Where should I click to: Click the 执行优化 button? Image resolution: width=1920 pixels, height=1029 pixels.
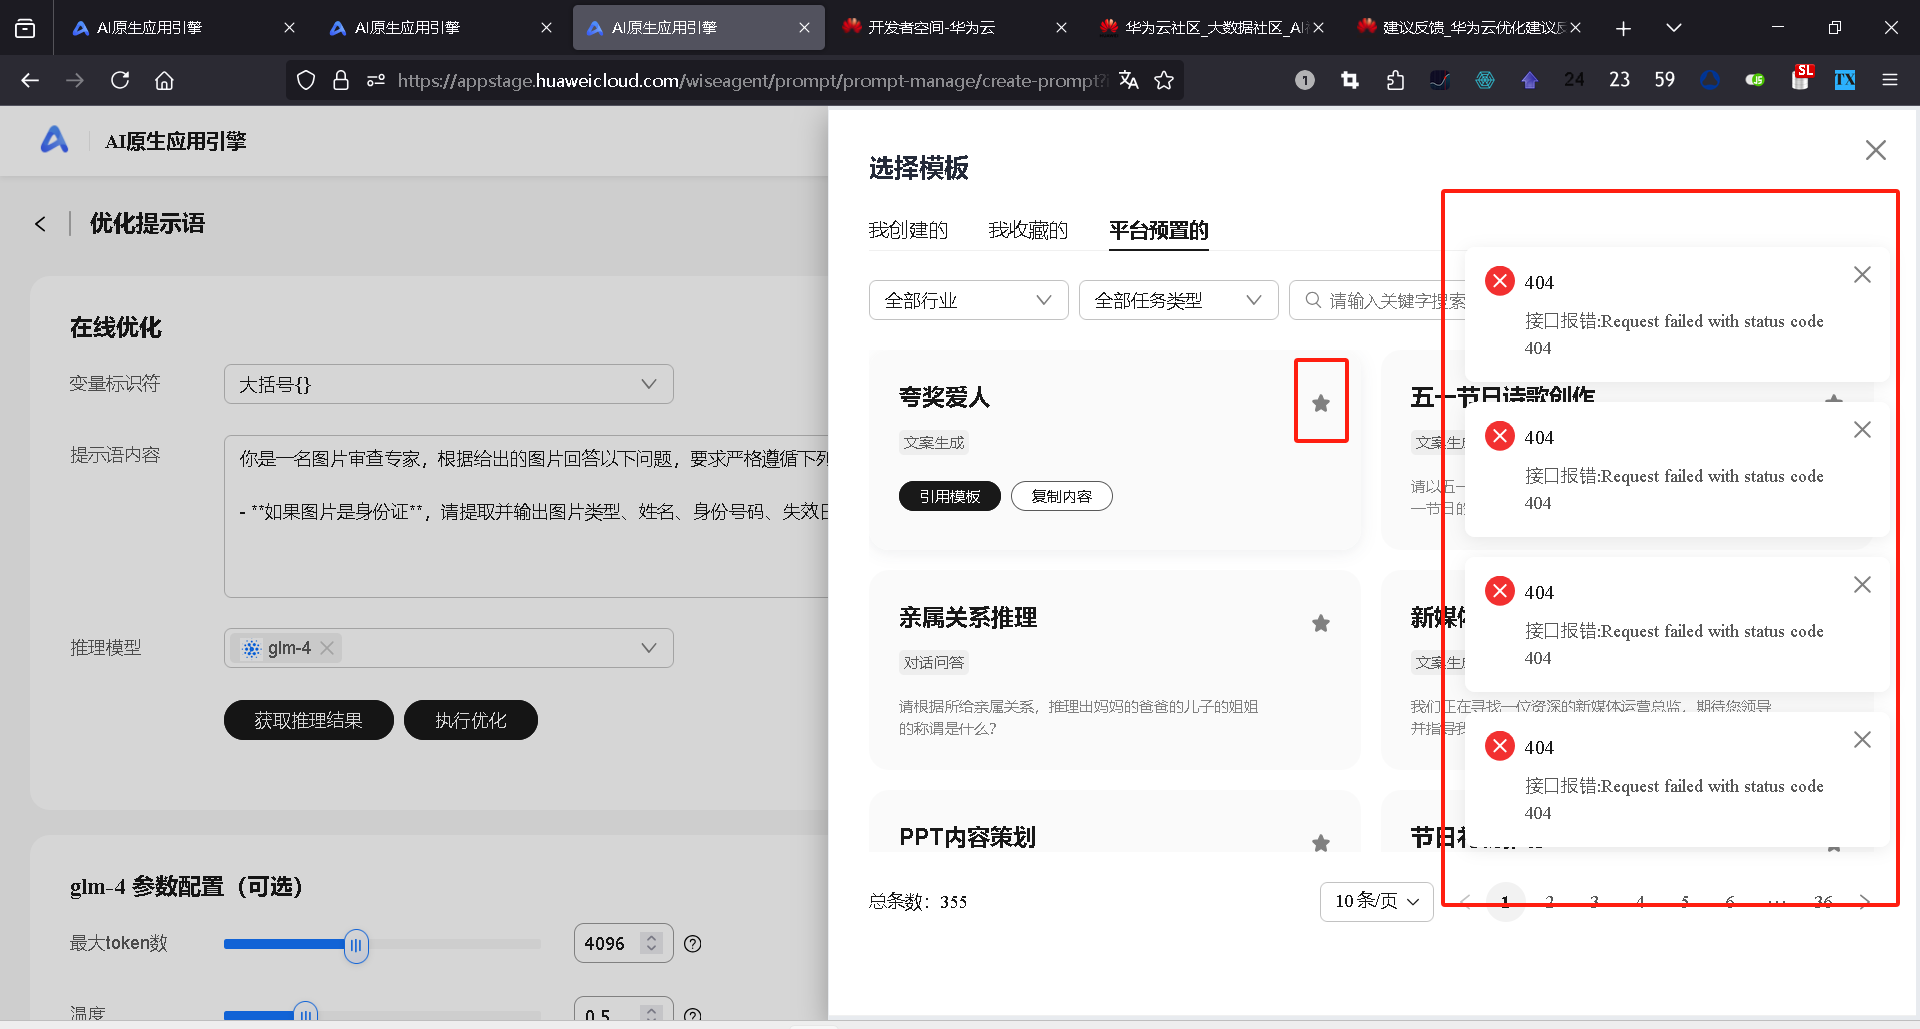(471, 720)
